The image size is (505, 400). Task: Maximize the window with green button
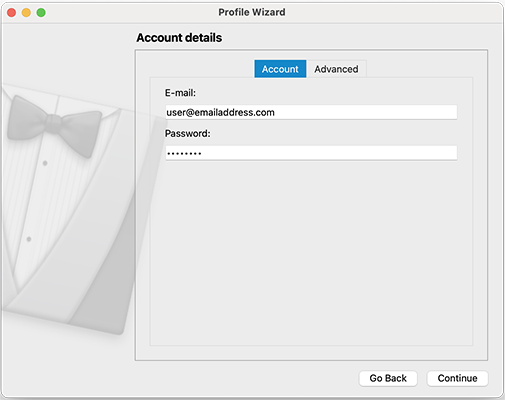(41, 13)
